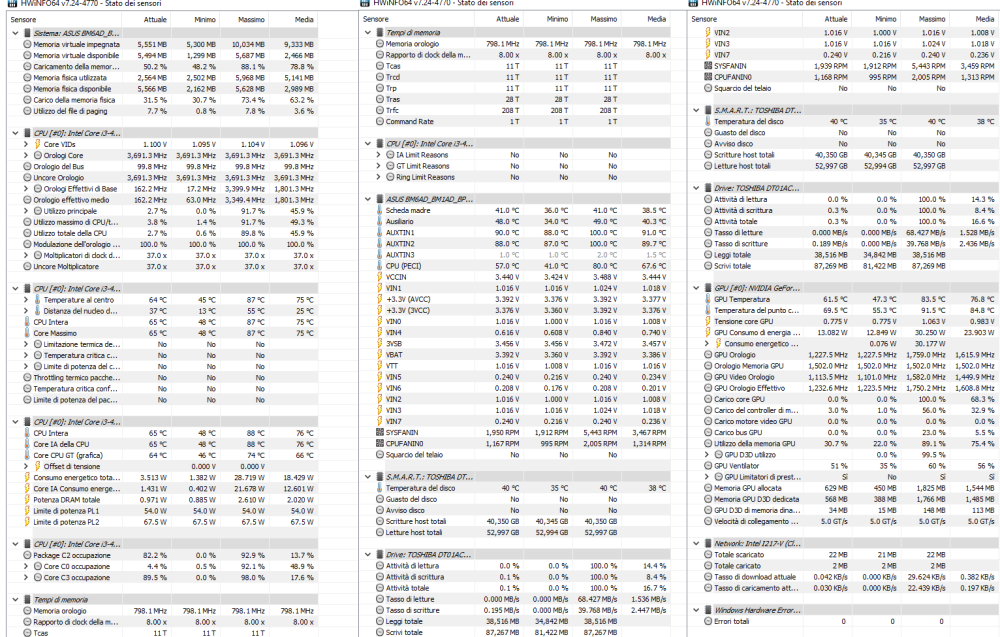The image size is (1000, 637).
Task: Click the +3.3V (AVCC) voltage bolt icon
Action: 380,299
